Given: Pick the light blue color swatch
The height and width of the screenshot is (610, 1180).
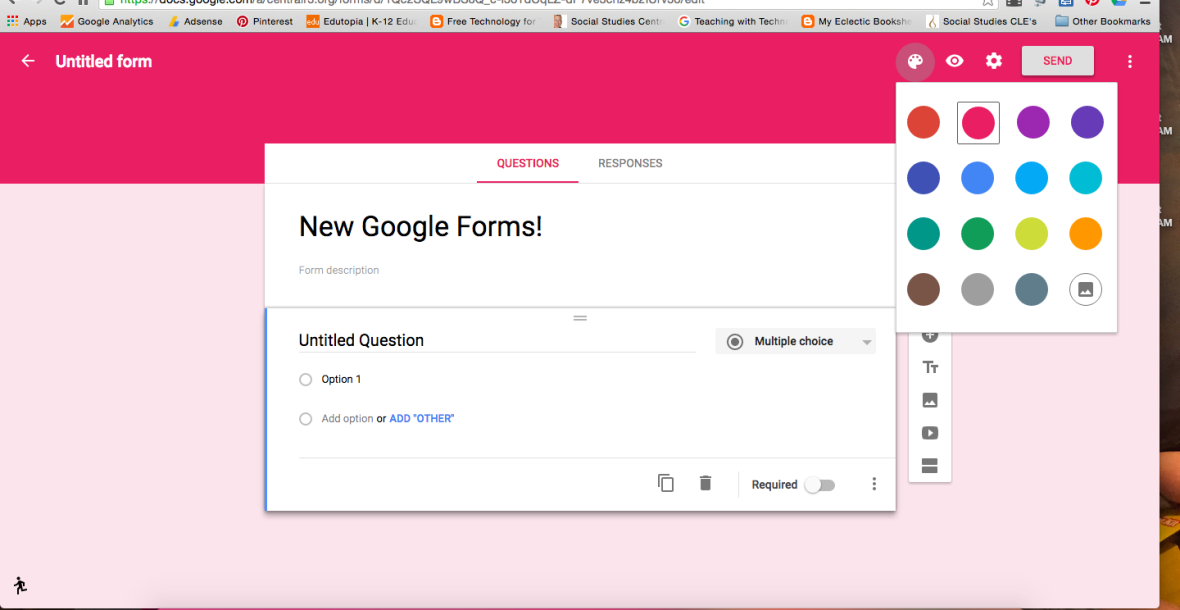Looking at the screenshot, I should [1032, 178].
